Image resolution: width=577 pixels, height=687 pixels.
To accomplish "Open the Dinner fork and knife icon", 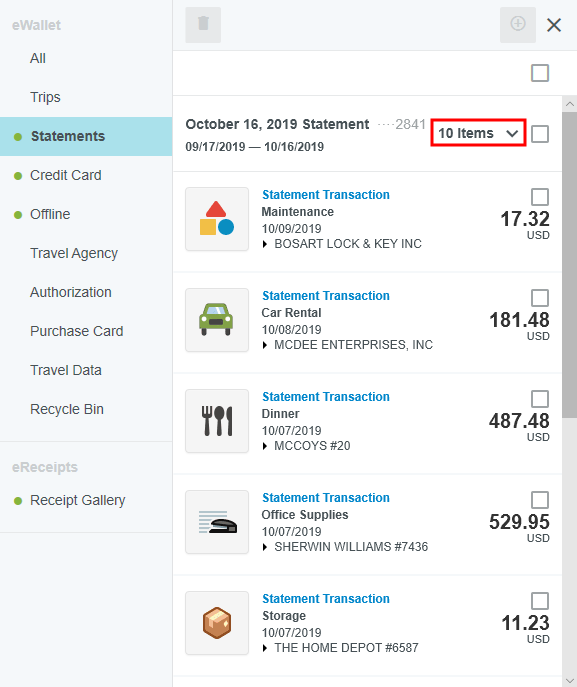I will [x=217, y=421].
